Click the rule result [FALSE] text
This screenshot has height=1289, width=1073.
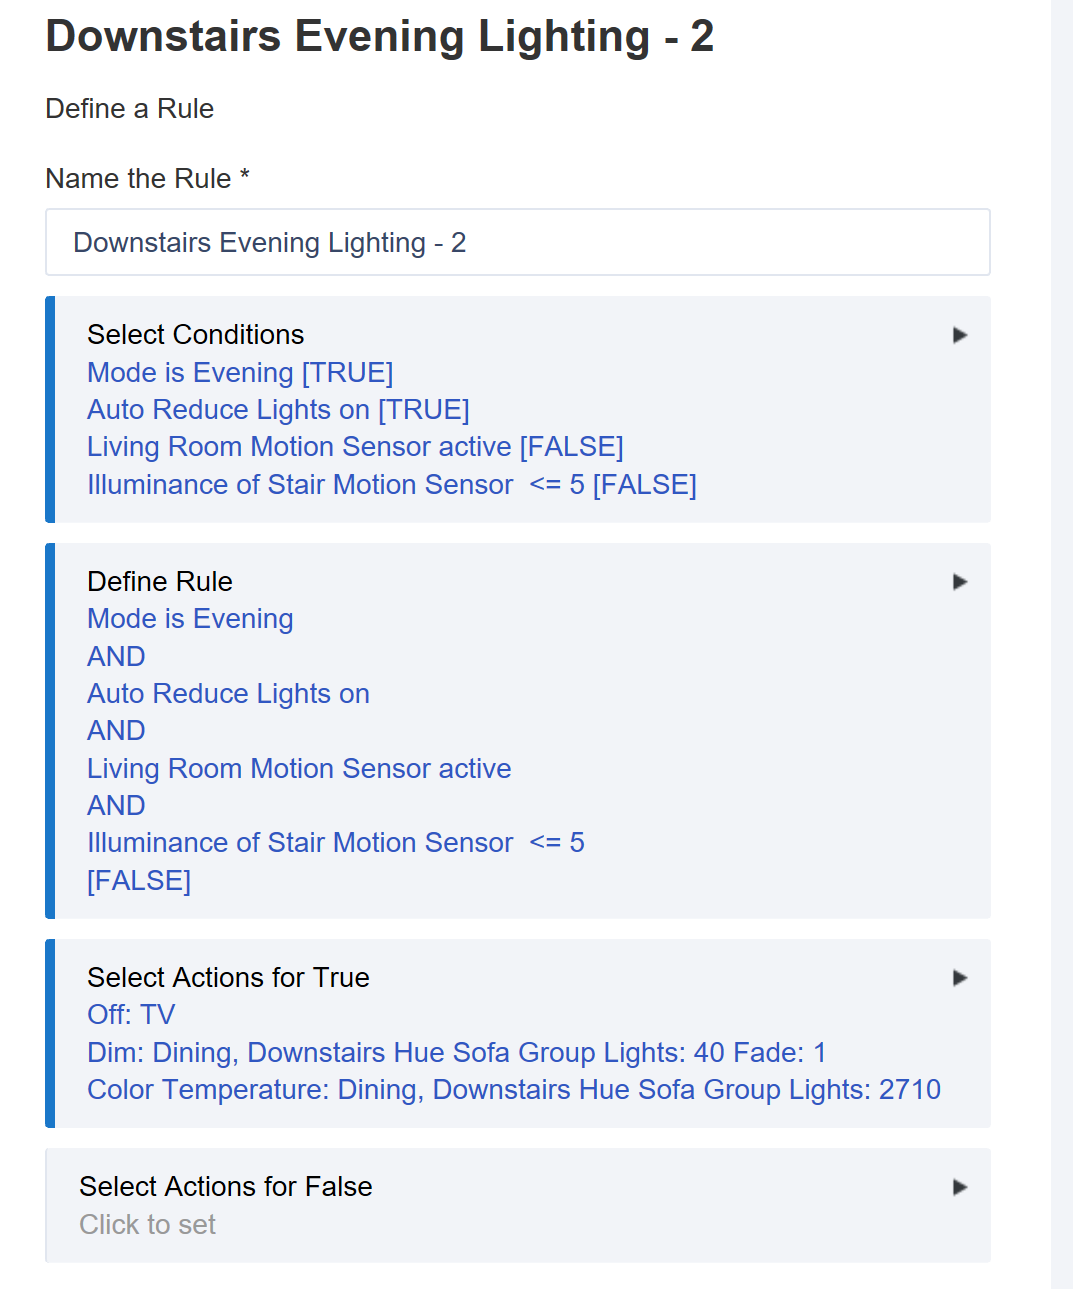coord(139,881)
